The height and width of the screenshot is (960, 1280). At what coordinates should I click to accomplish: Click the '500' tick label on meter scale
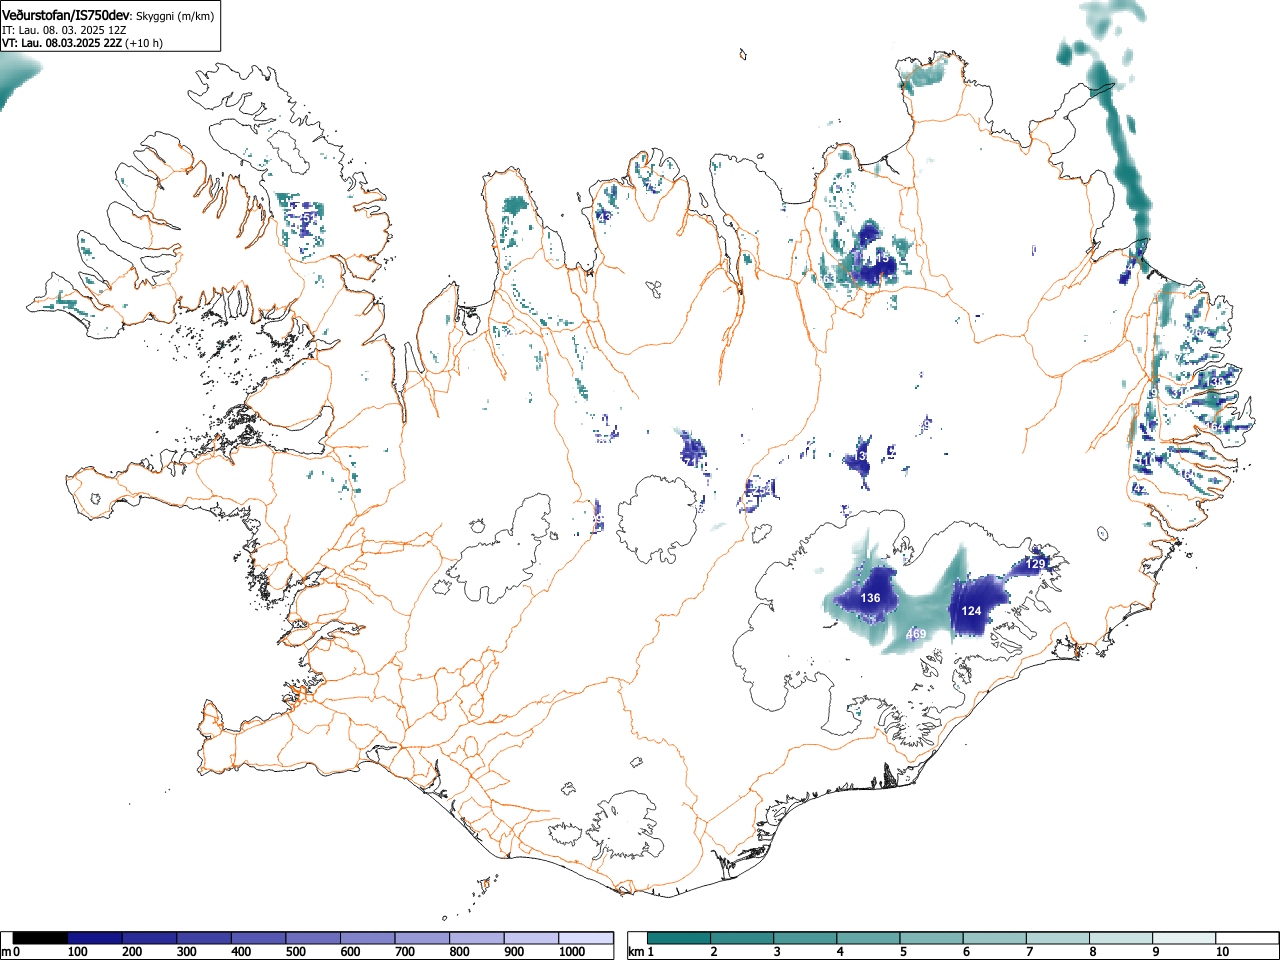[x=295, y=952]
